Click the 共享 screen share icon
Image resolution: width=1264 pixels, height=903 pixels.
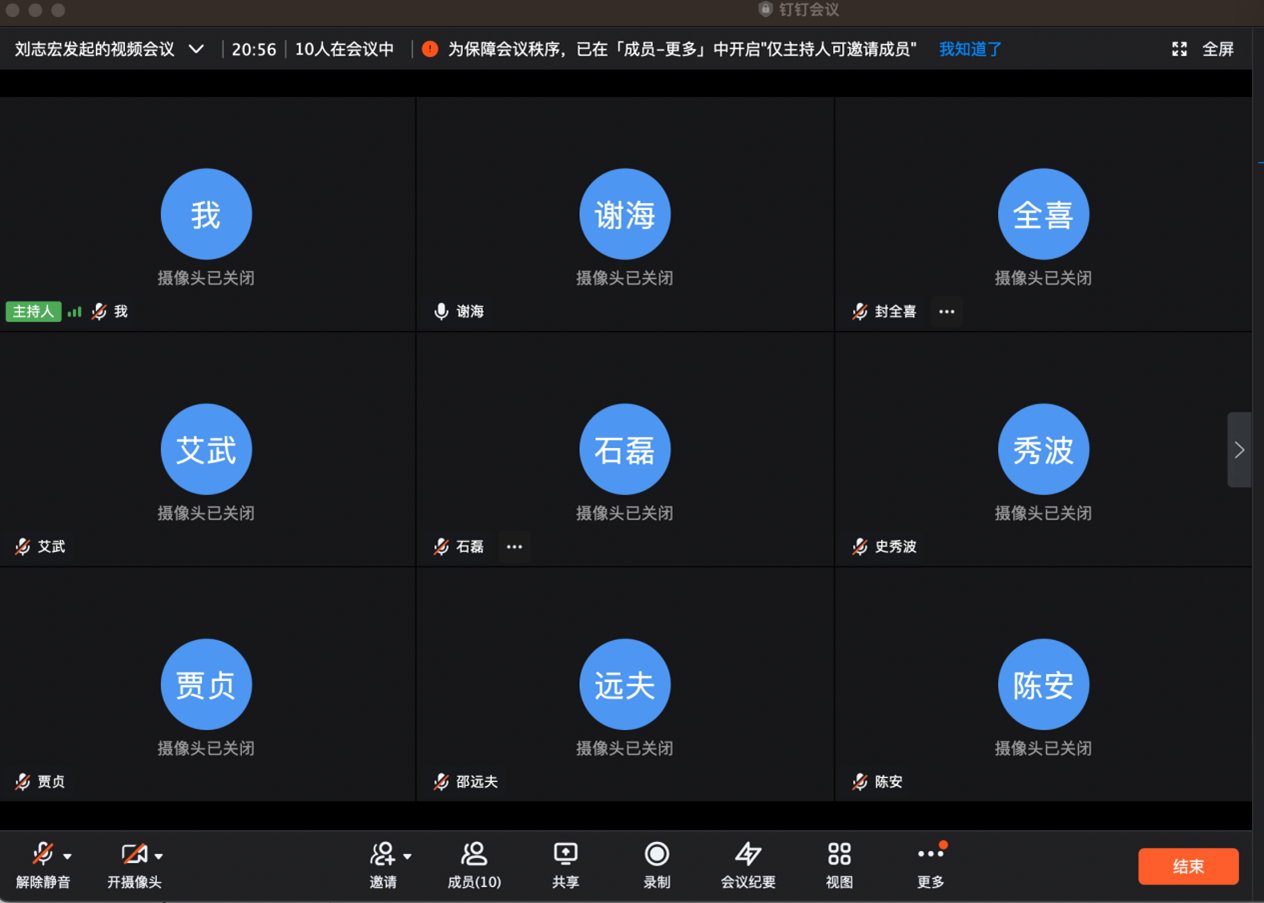[x=565, y=855]
